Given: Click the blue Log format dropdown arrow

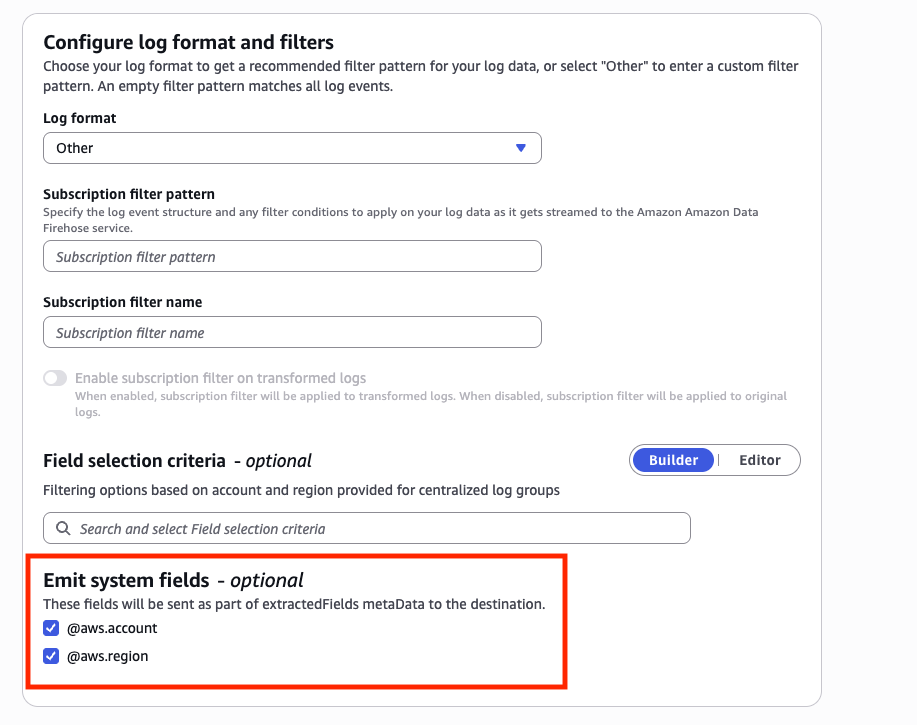Looking at the screenshot, I should tap(520, 148).
